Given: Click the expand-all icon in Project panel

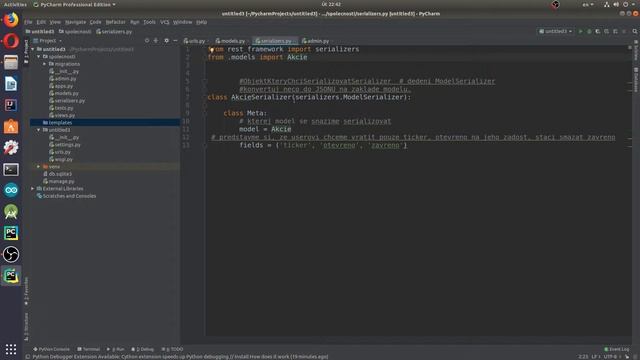Looking at the screenshot, I should pyautogui.click(x=156, y=40).
